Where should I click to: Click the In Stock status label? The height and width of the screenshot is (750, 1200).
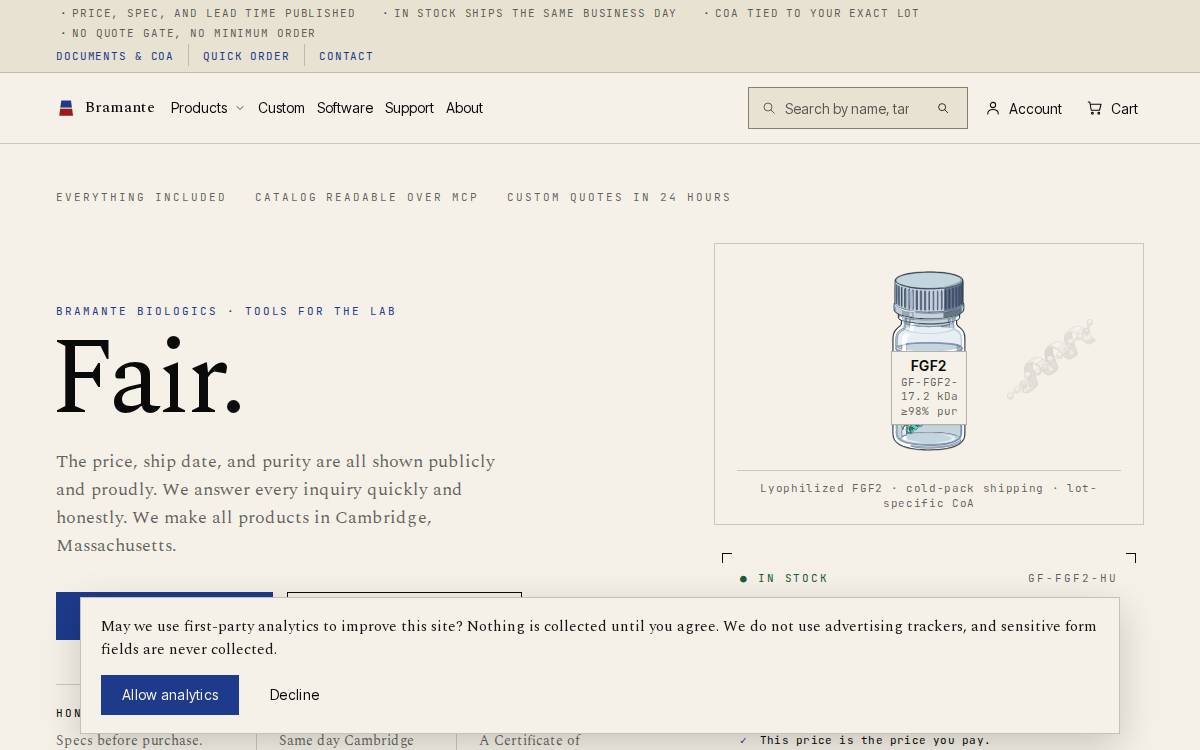click(x=784, y=578)
